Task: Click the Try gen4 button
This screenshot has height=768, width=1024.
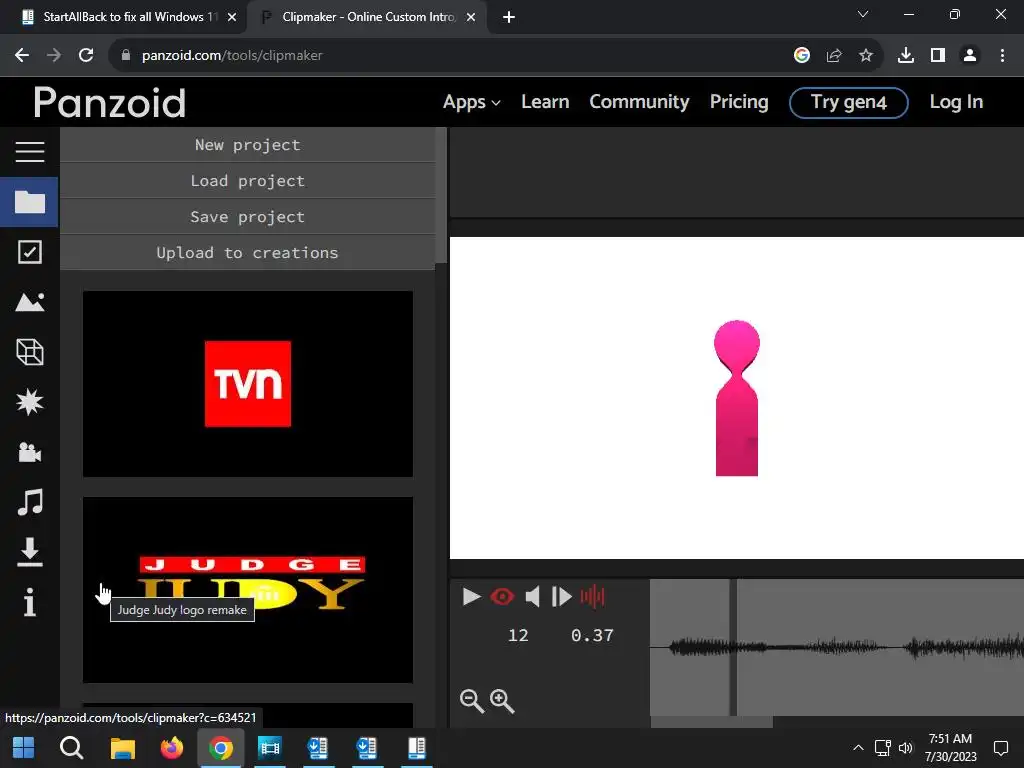Action: (848, 103)
